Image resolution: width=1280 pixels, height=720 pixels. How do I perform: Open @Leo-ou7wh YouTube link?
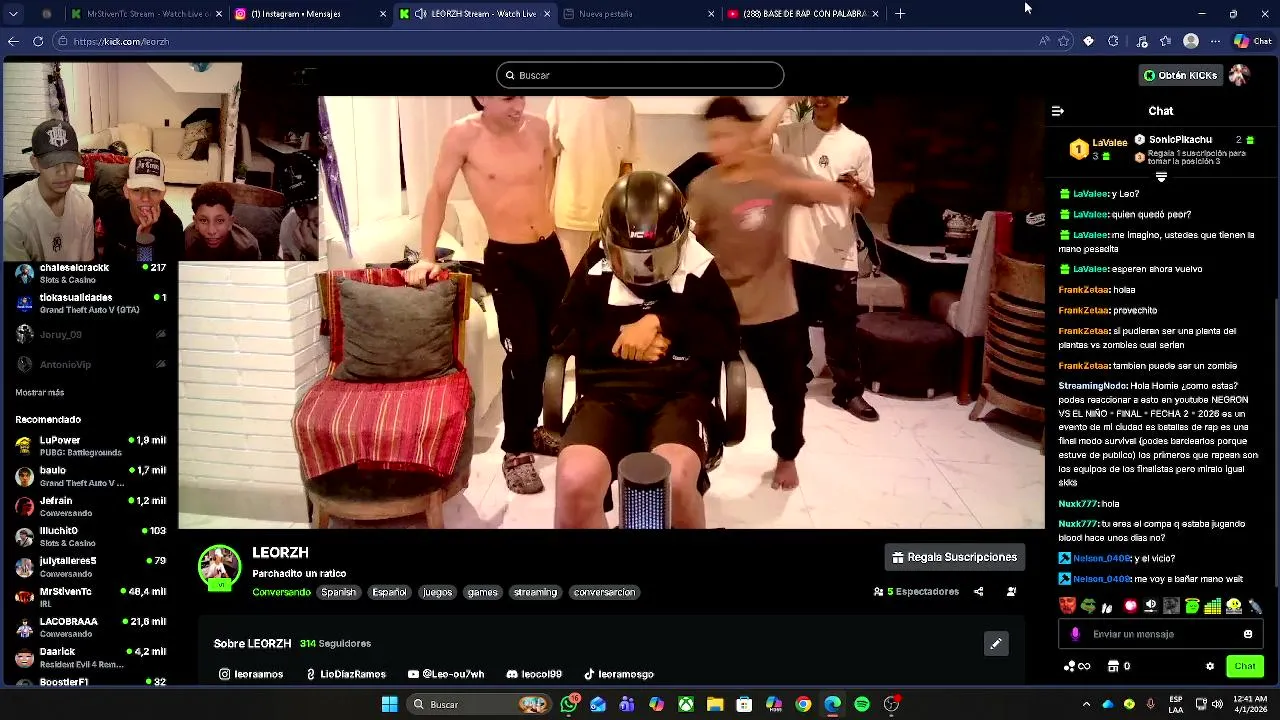click(446, 674)
